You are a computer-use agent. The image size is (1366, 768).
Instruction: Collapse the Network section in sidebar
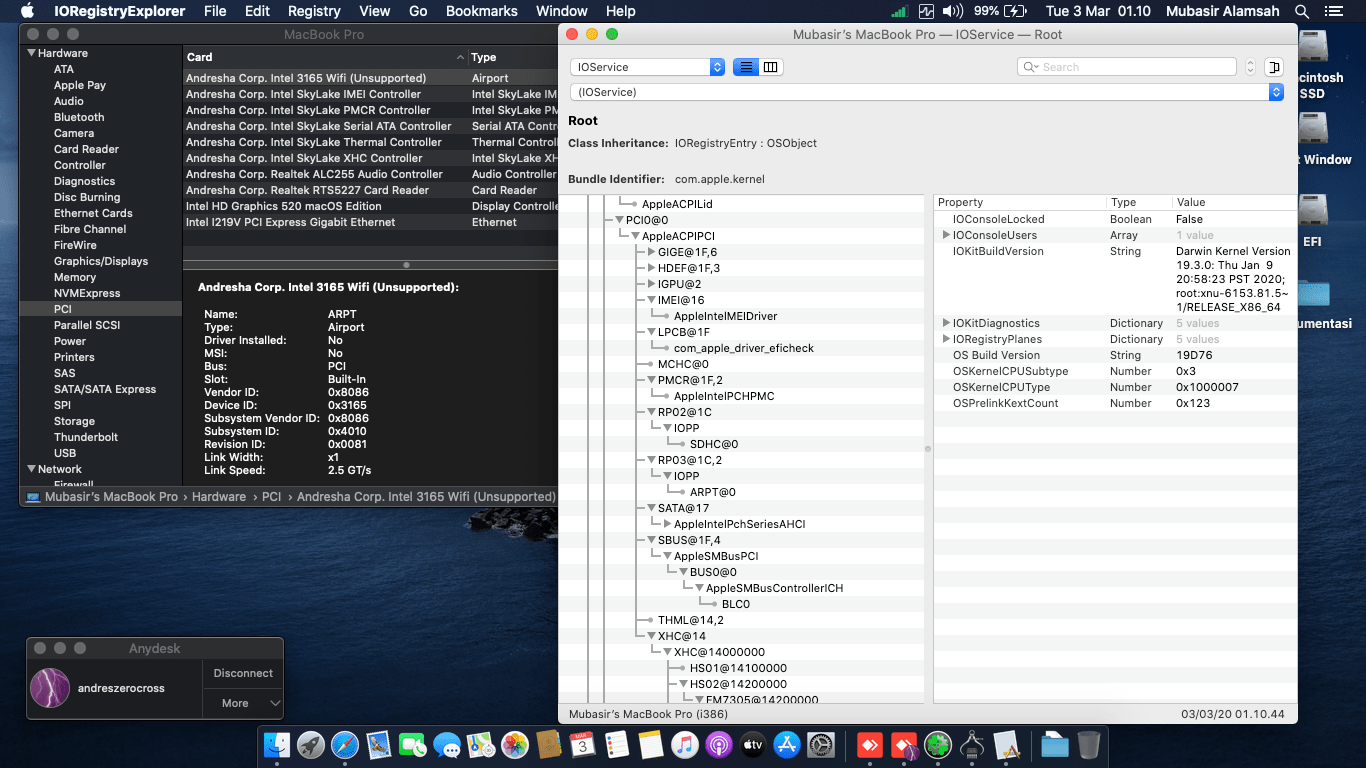click(32, 469)
